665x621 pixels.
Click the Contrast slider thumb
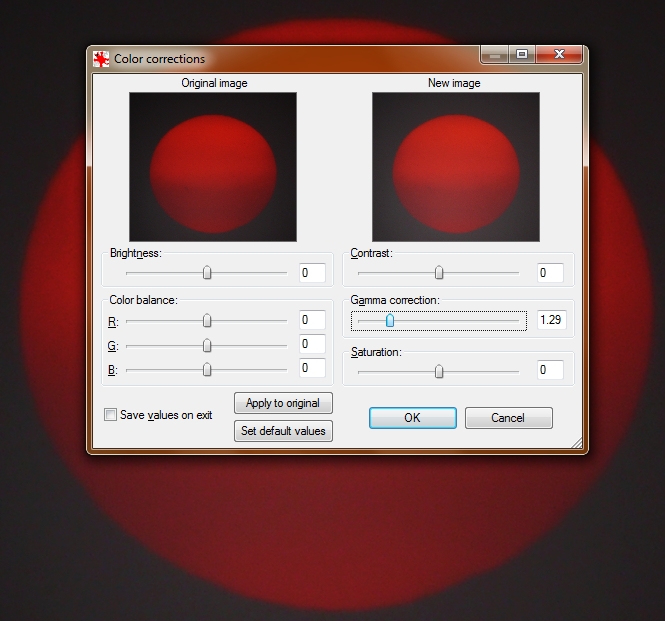pyautogui.click(x=439, y=272)
